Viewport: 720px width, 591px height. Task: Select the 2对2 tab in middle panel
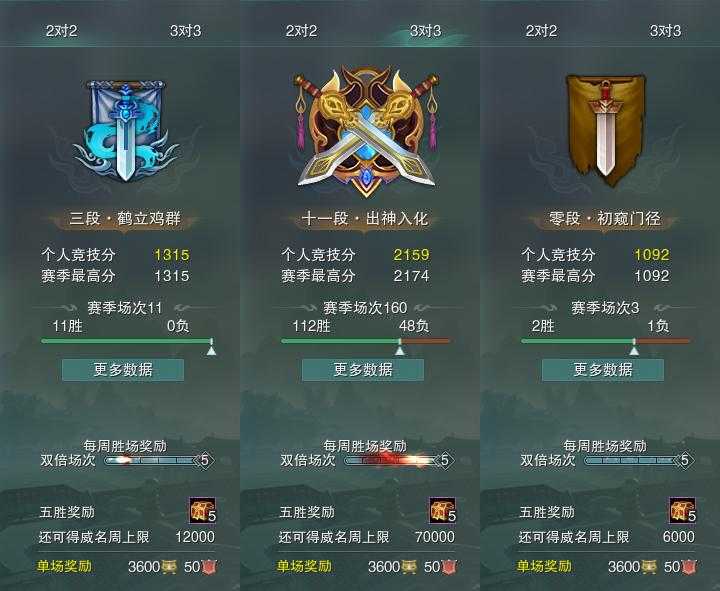(301, 31)
